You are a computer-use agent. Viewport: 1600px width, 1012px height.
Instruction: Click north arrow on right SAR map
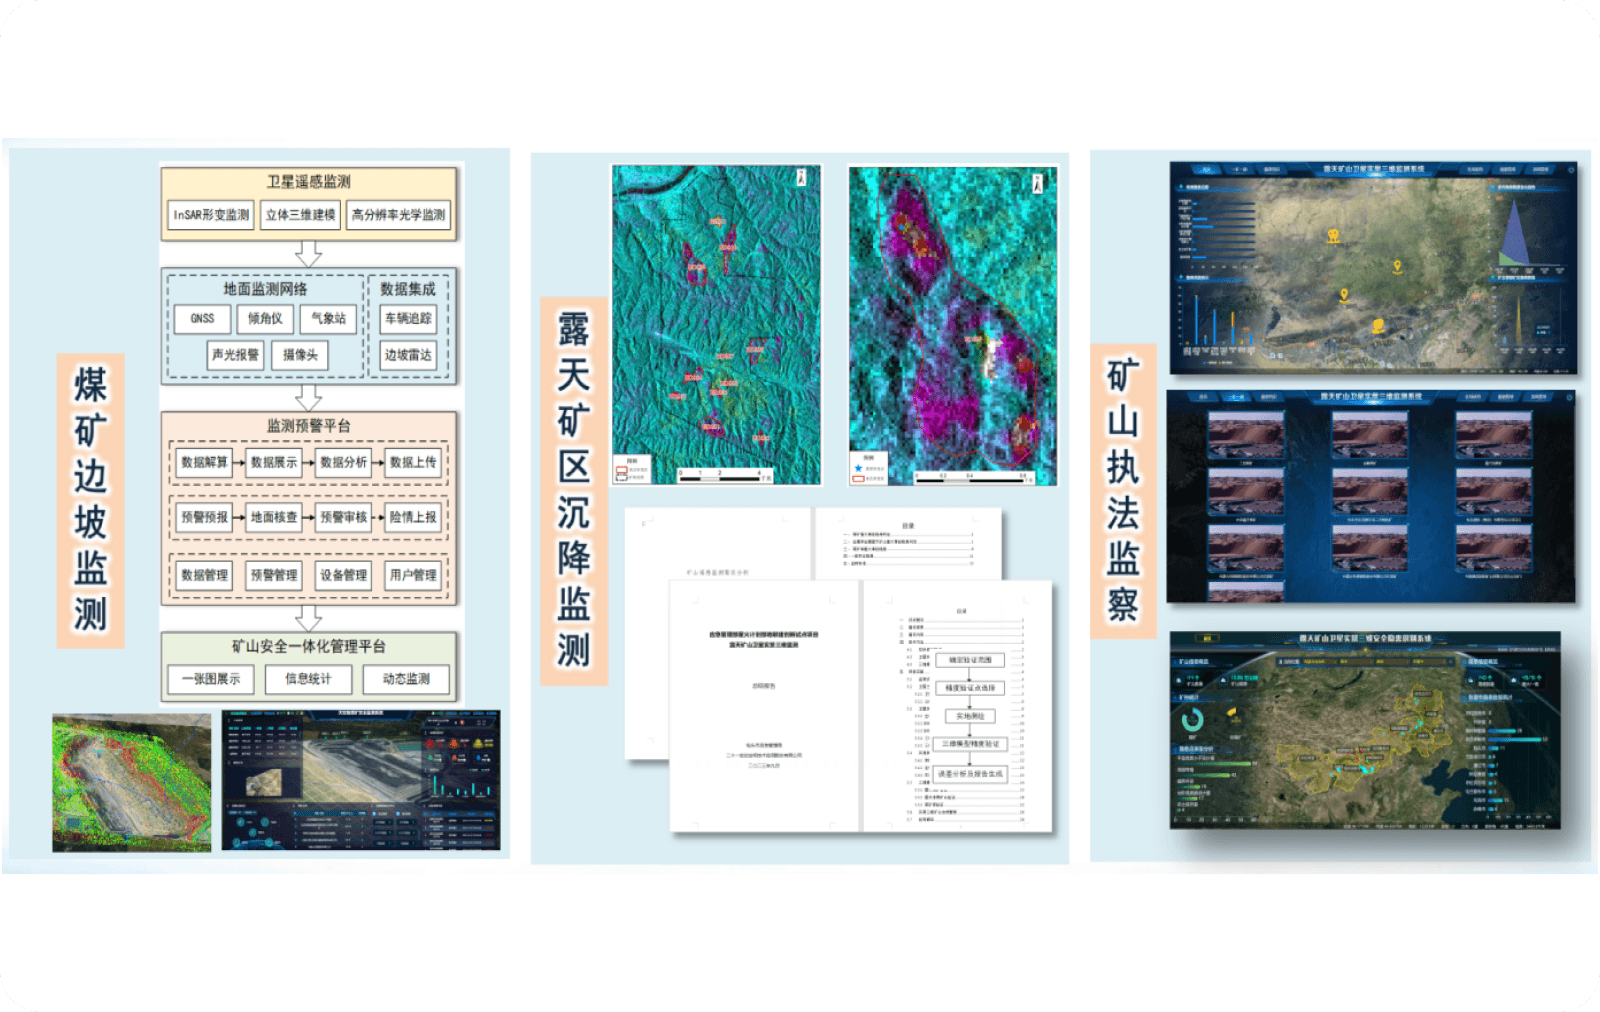tap(1038, 183)
